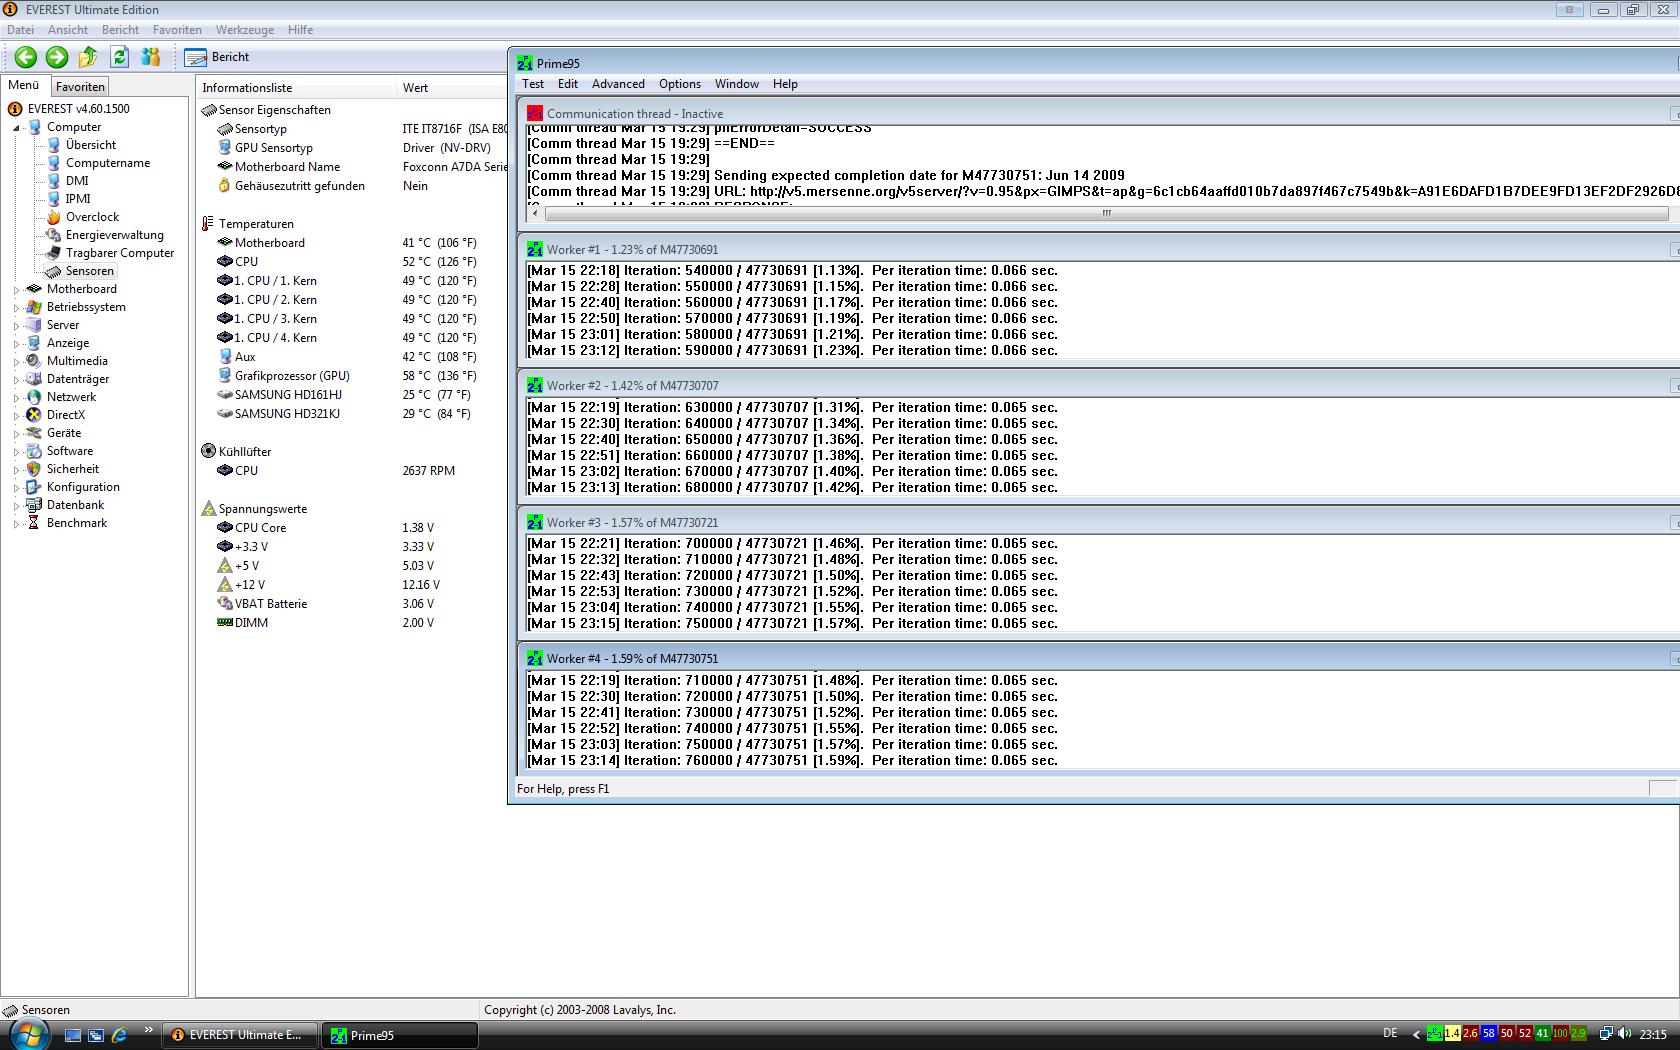Open the Prime95 Test menu
Screen dimensions: 1680x1050
[533, 84]
